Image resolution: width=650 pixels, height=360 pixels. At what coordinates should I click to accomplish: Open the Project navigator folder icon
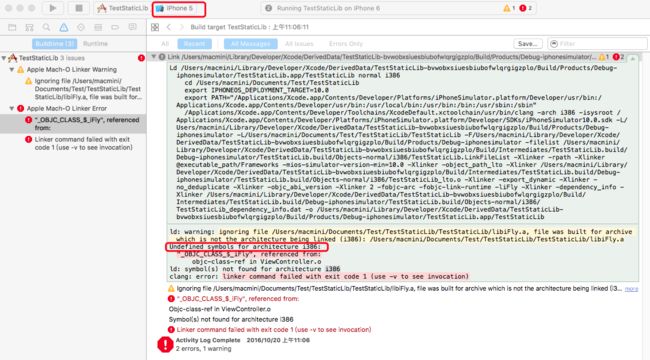pos(12,27)
